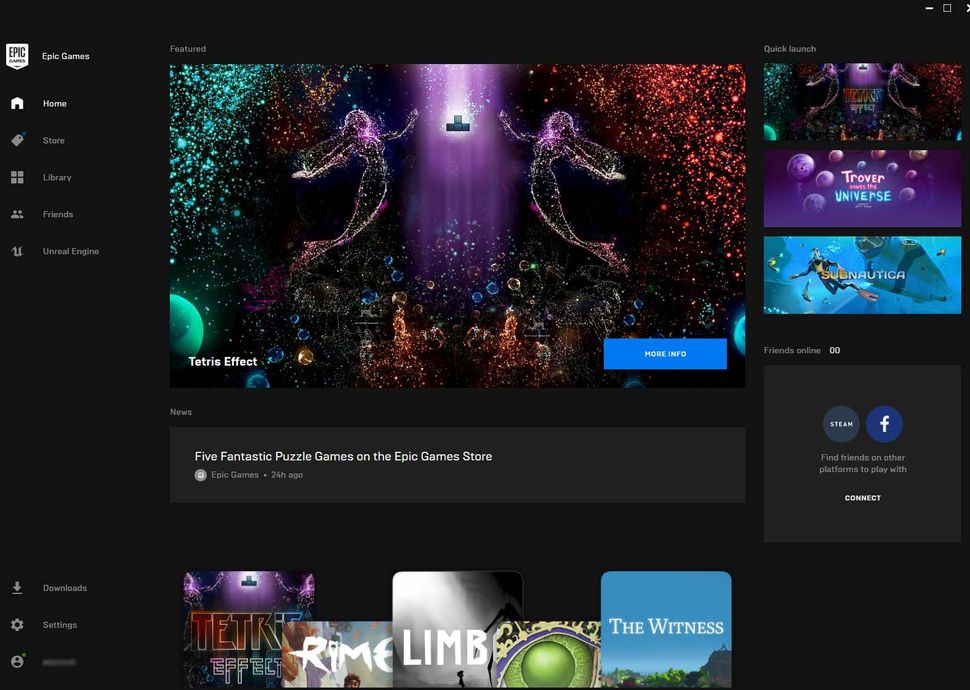Open the Library via its grid icon

tap(17, 177)
